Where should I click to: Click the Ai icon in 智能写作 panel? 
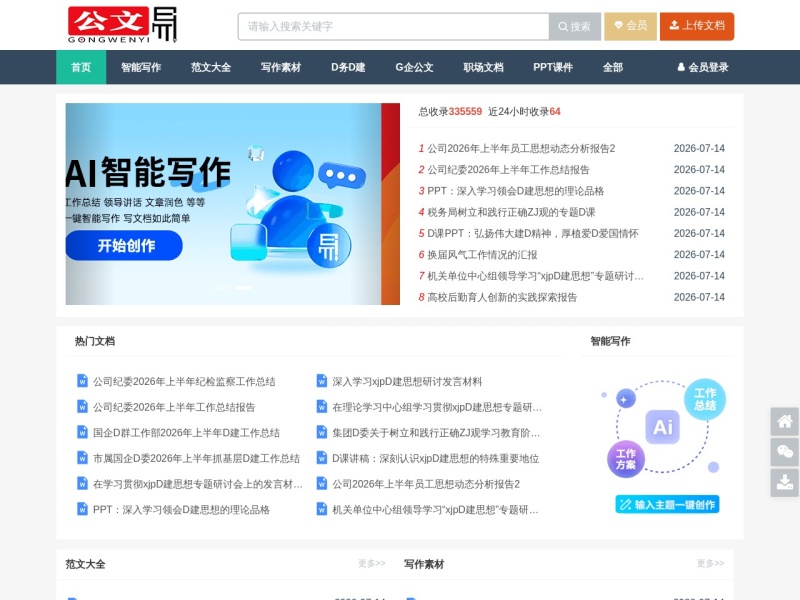(x=663, y=427)
